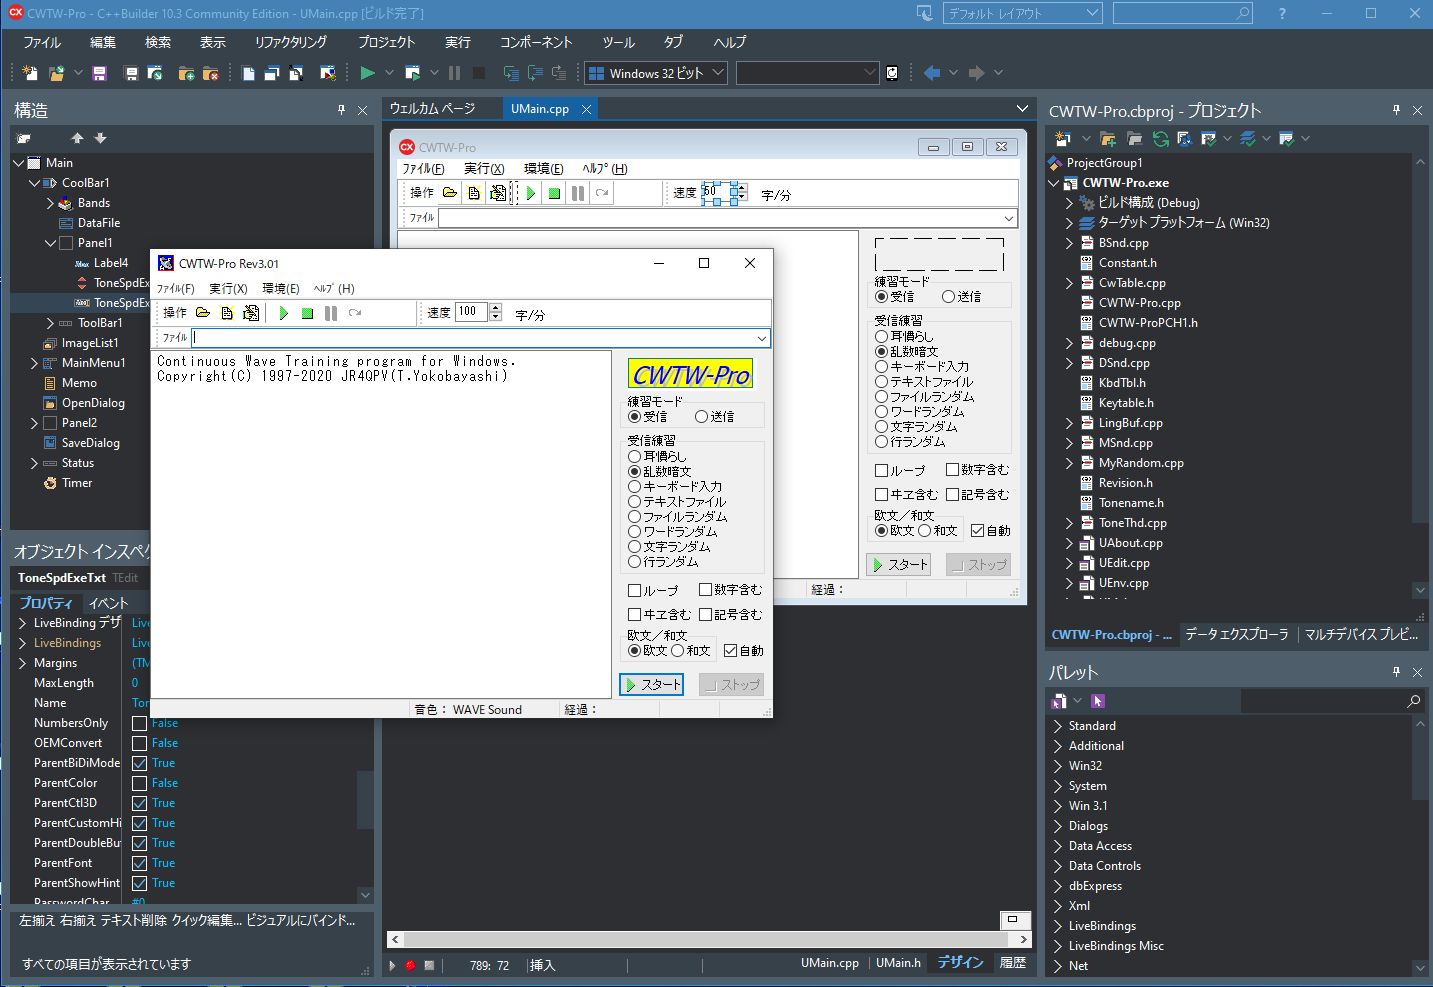Click pause icon in CWTW-Pro Rev3.01 toolbar
This screenshot has height=987, width=1433.
point(331,313)
